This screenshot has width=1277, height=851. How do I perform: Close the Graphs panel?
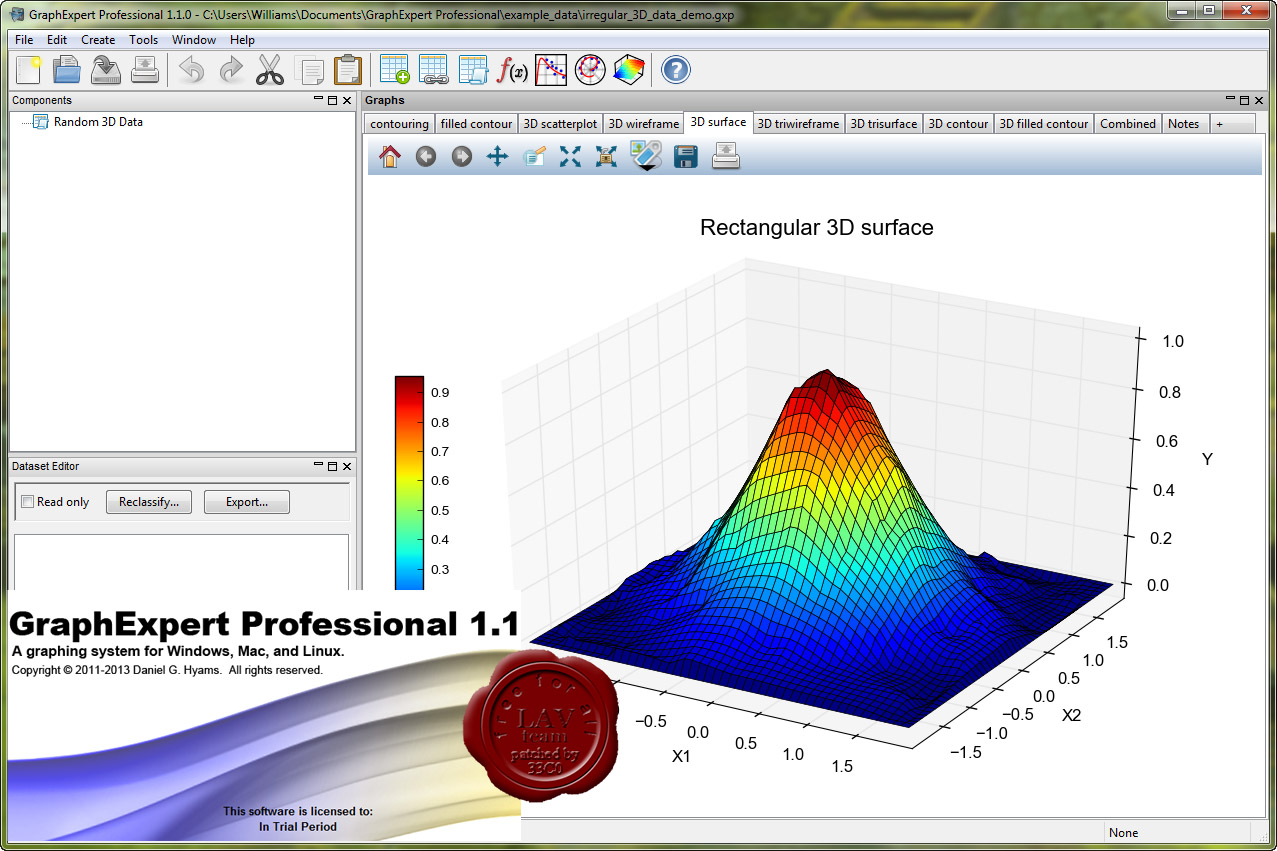(1259, 100)
